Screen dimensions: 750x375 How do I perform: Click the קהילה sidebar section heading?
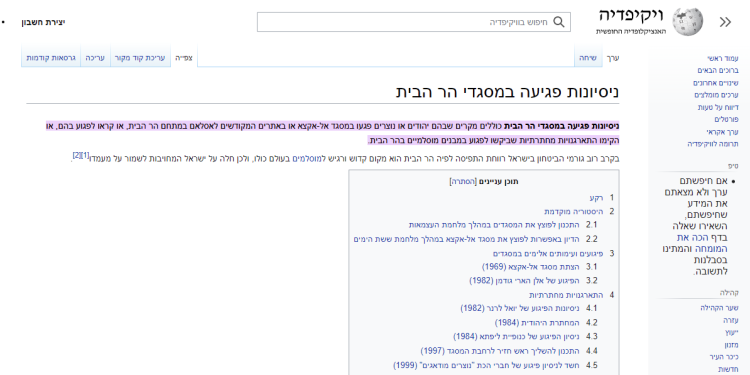729,292
